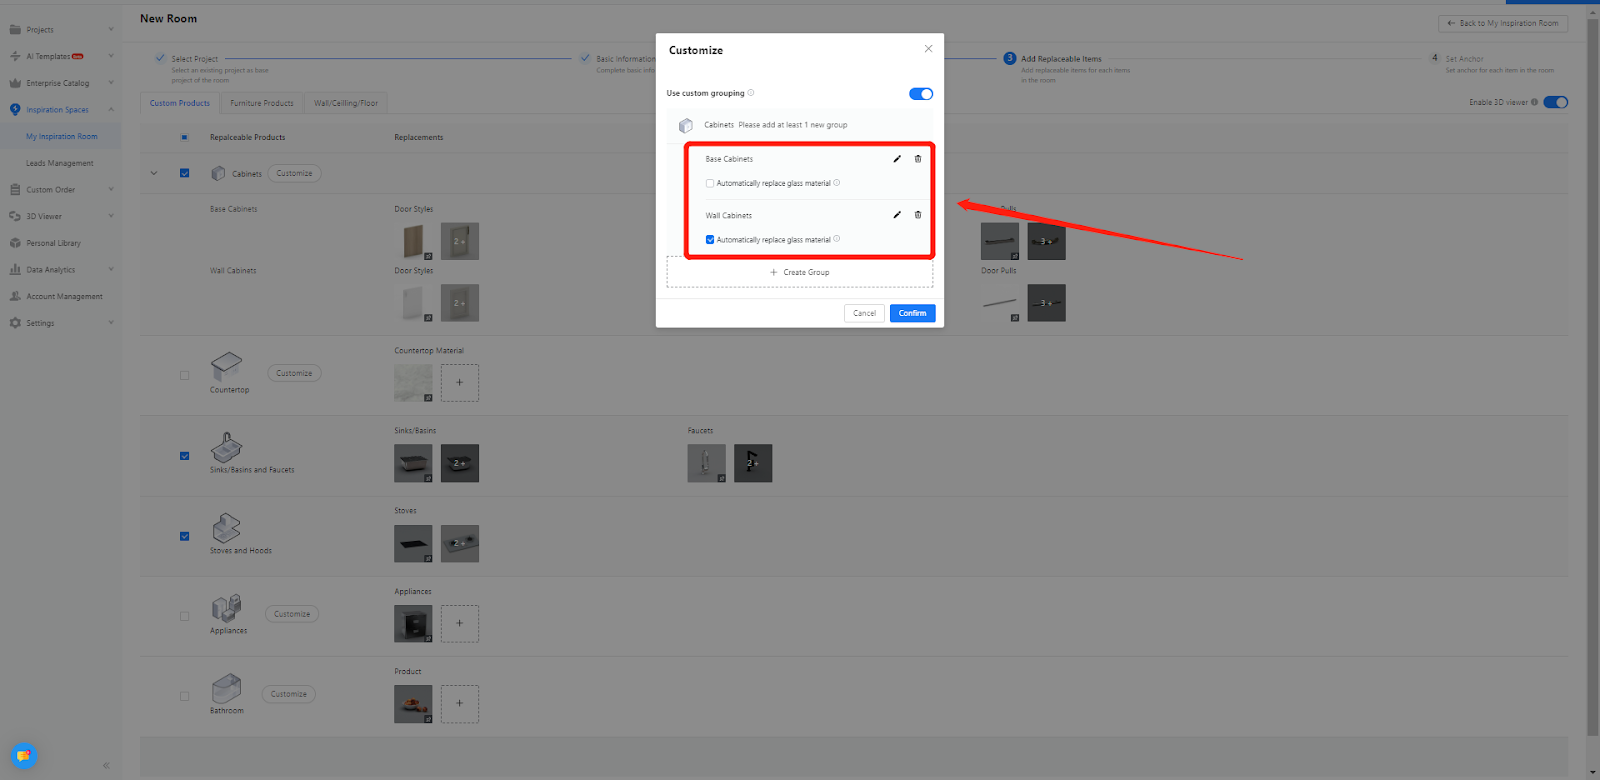Click the Enterprise Catalog crown icon
The width and height of the screenshot is (1600, 780).
[x=15, y=83]
